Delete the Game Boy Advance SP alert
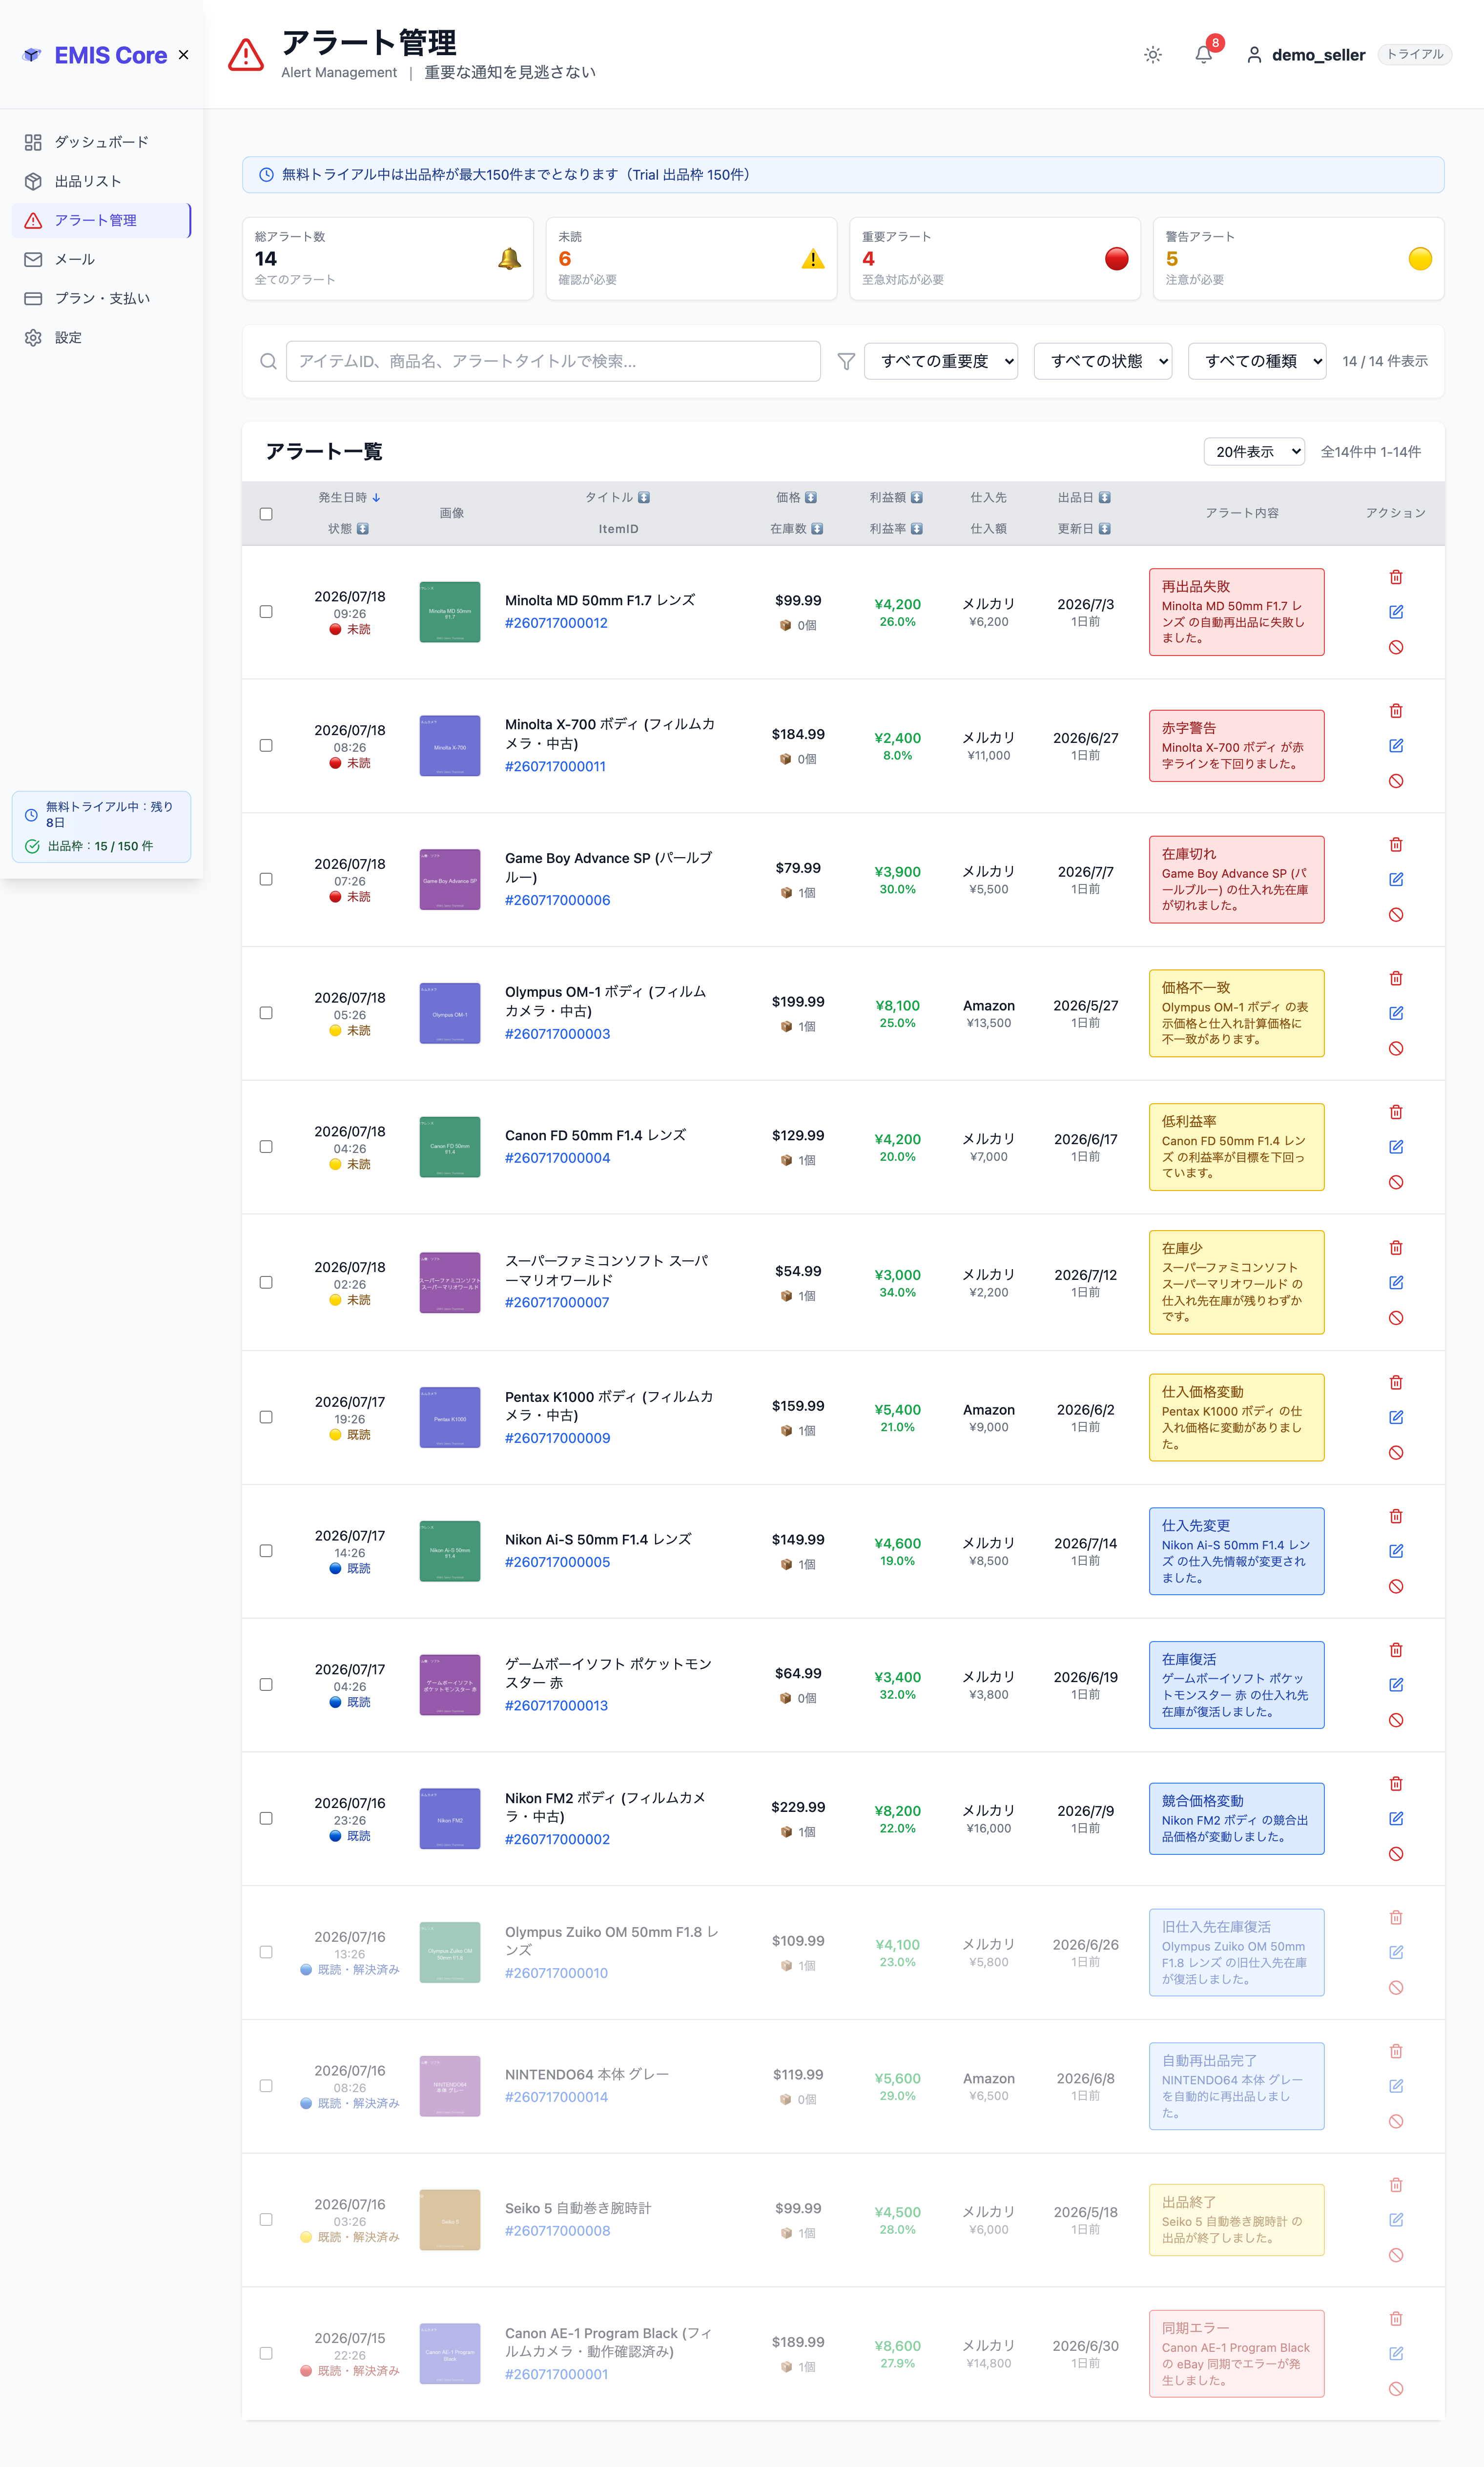 [x=1396, y=845]
